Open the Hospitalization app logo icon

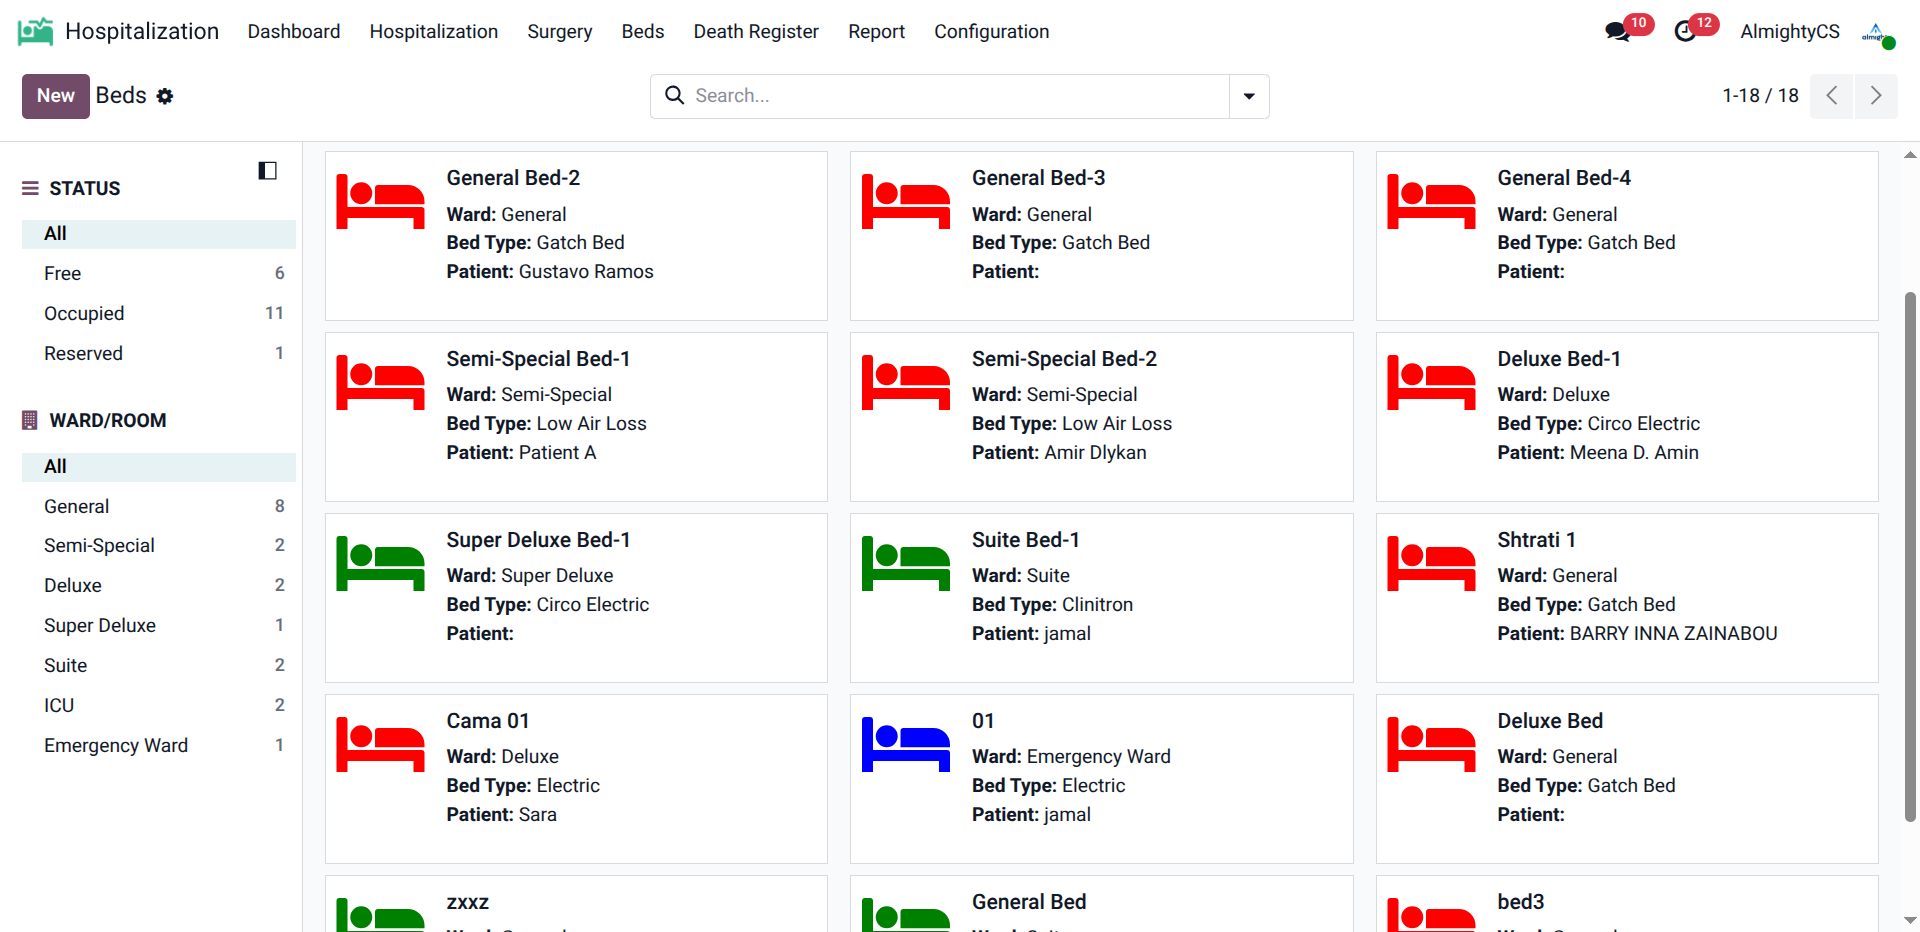(35, 32)
